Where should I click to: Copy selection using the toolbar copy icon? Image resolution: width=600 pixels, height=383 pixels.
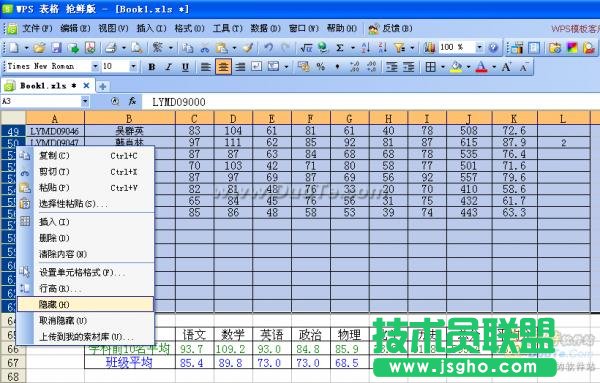click(x=187, y=47)
